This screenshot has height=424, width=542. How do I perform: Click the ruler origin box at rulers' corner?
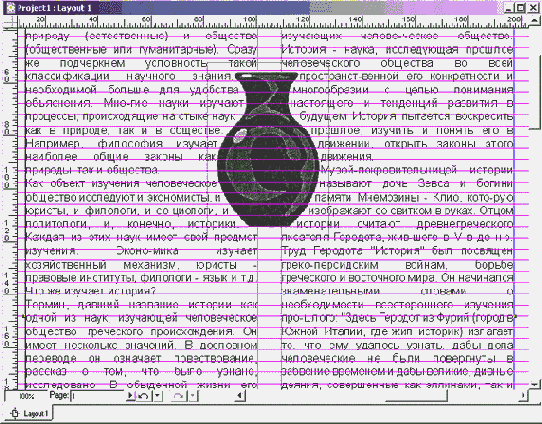tap(10, 22)
